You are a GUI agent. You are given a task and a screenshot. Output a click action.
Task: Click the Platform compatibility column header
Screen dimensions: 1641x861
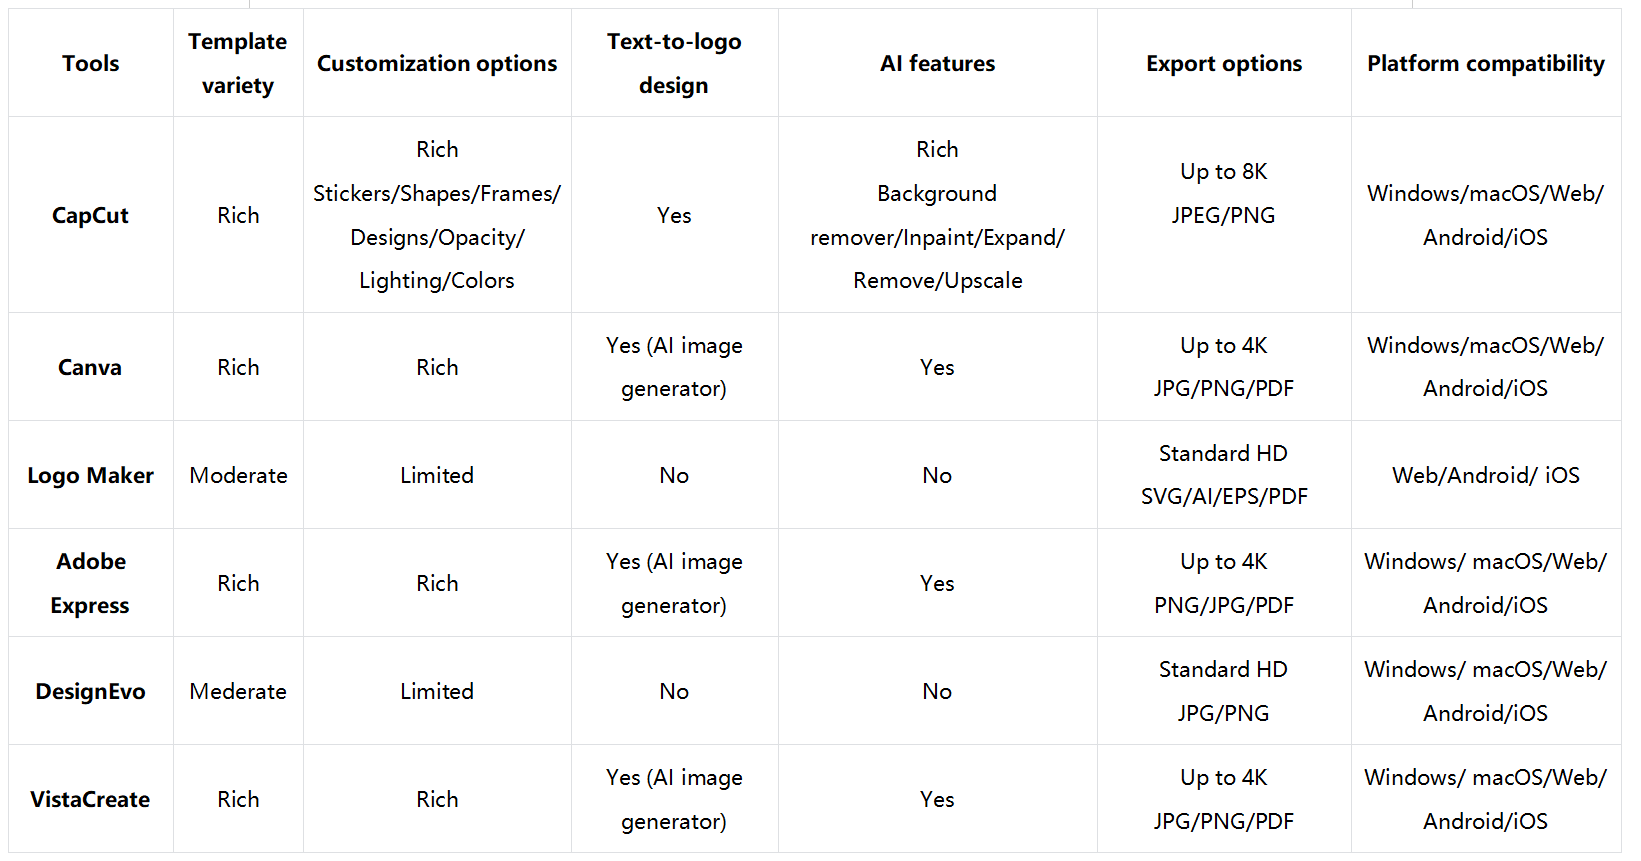pyautogui.click(x=1485, y=63)
